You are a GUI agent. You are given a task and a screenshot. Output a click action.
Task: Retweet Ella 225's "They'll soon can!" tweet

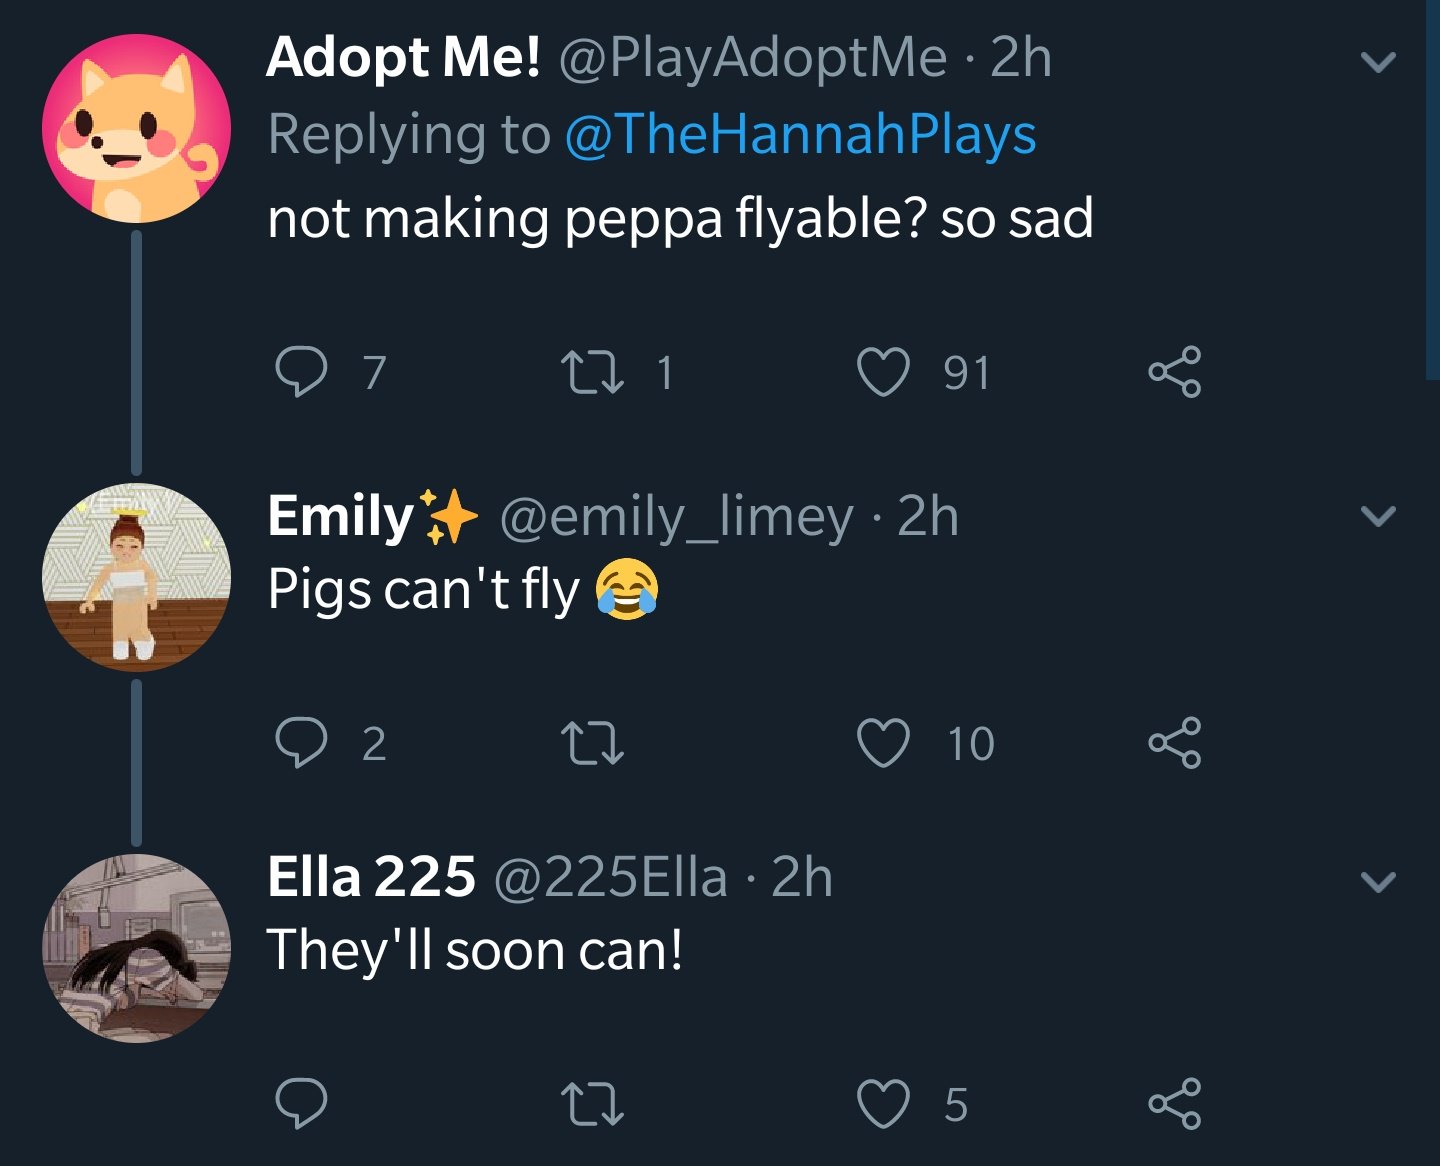593,1104
